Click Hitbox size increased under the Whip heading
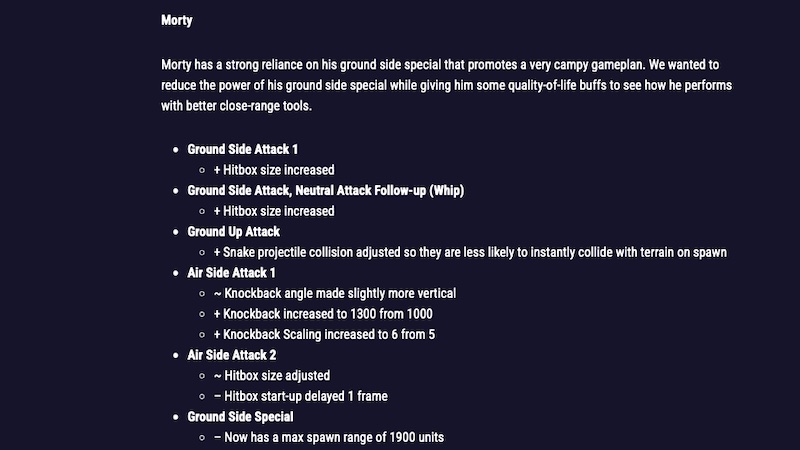 click(x=273, y=211)
